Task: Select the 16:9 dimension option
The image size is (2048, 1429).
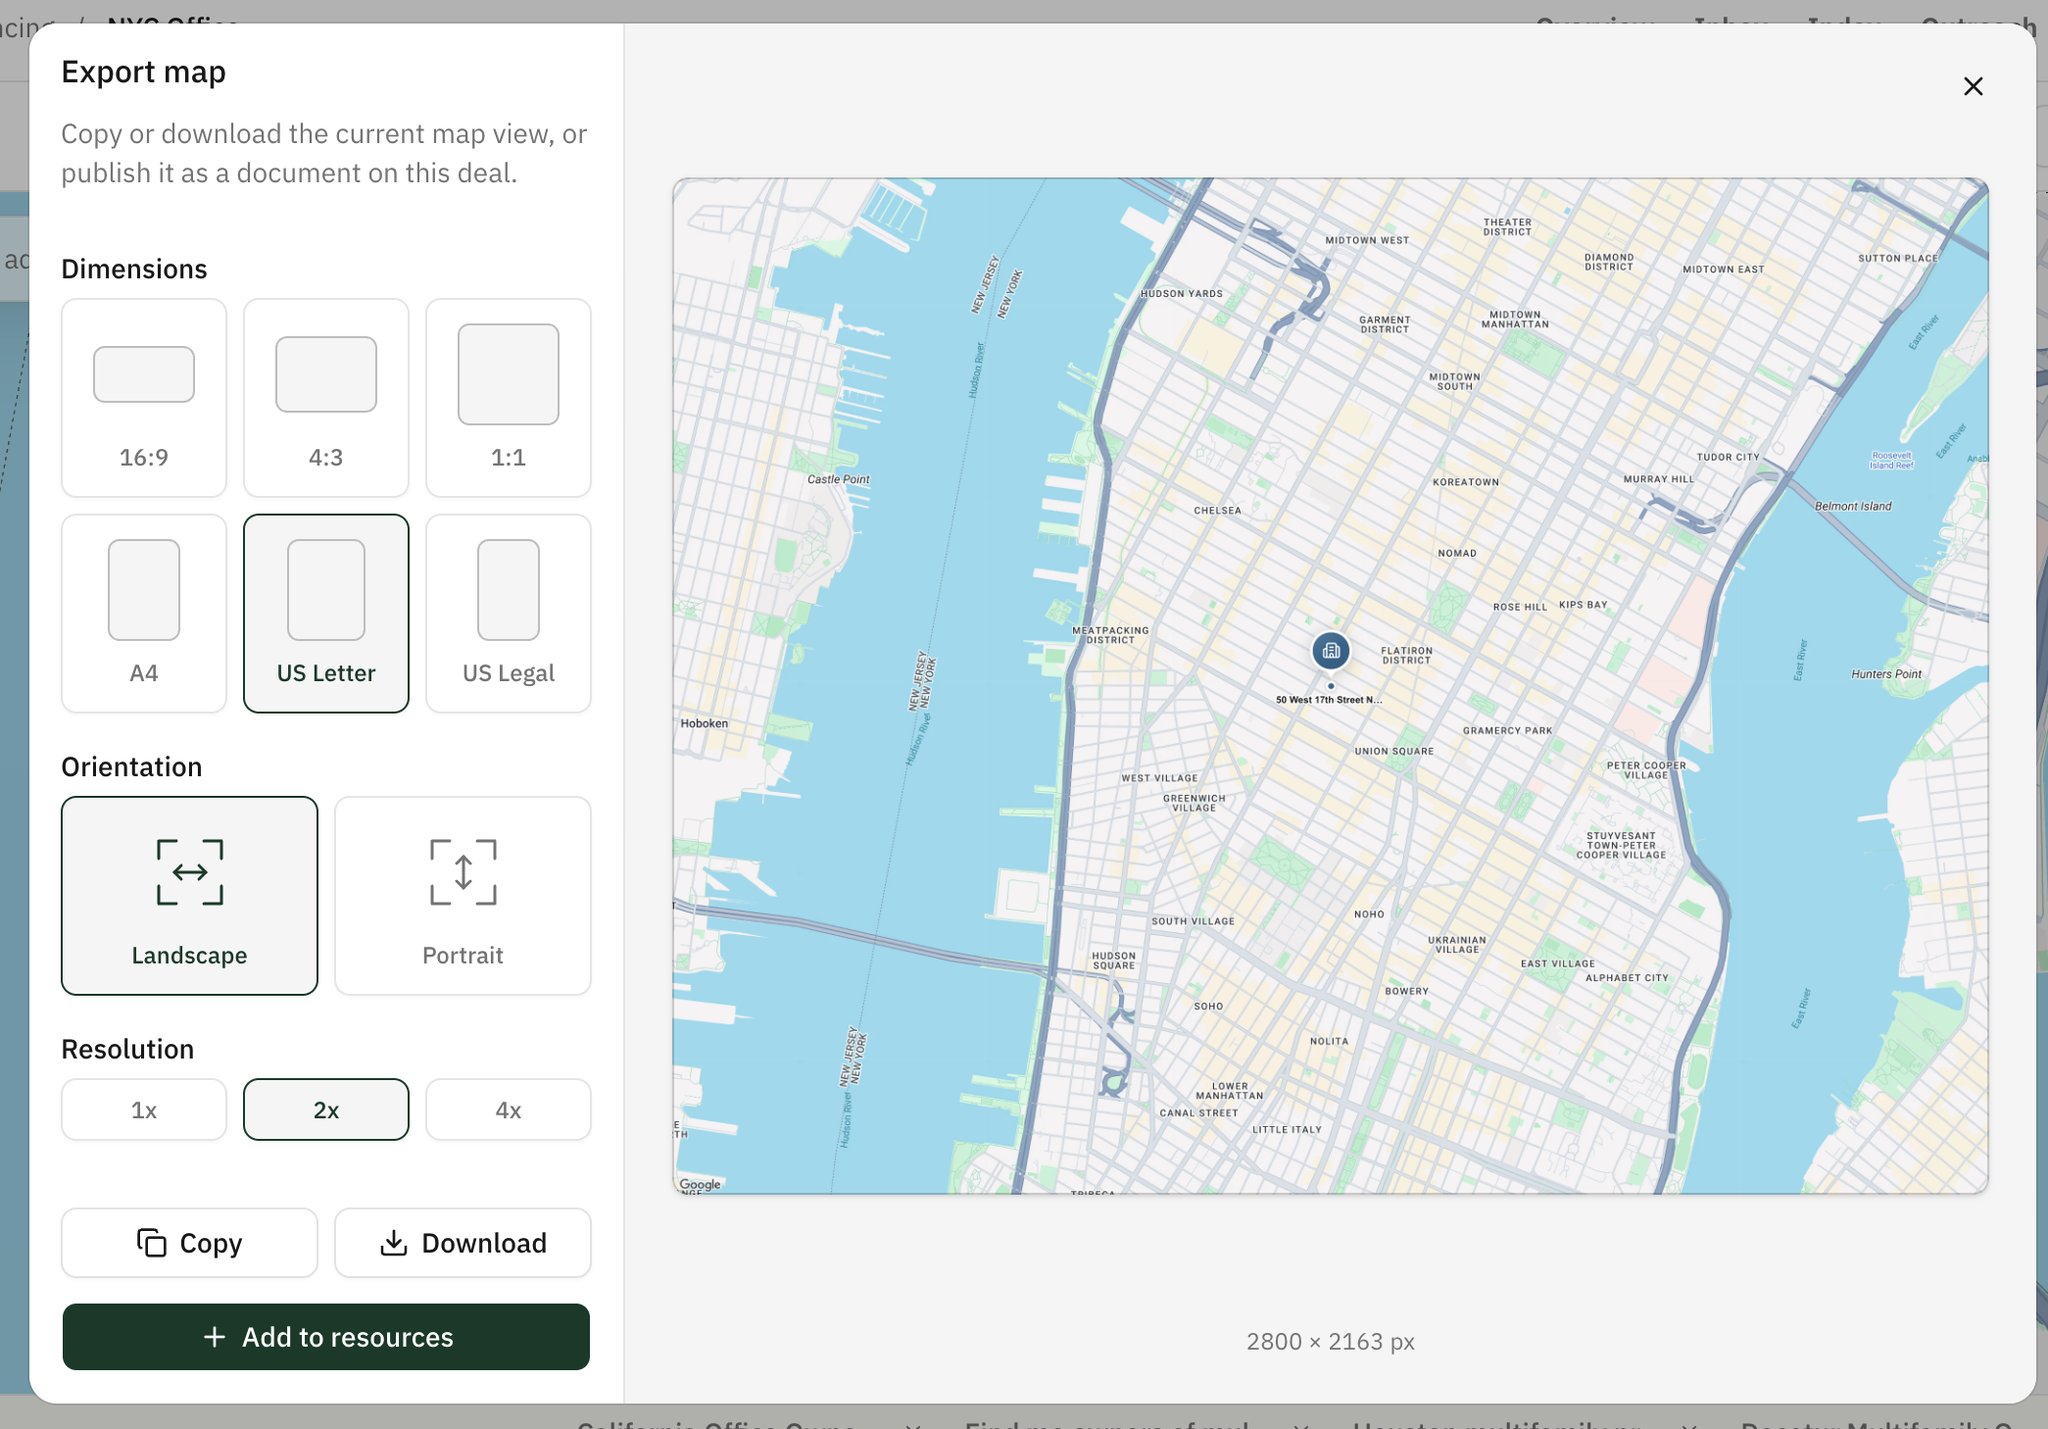Action: [144, 398]
